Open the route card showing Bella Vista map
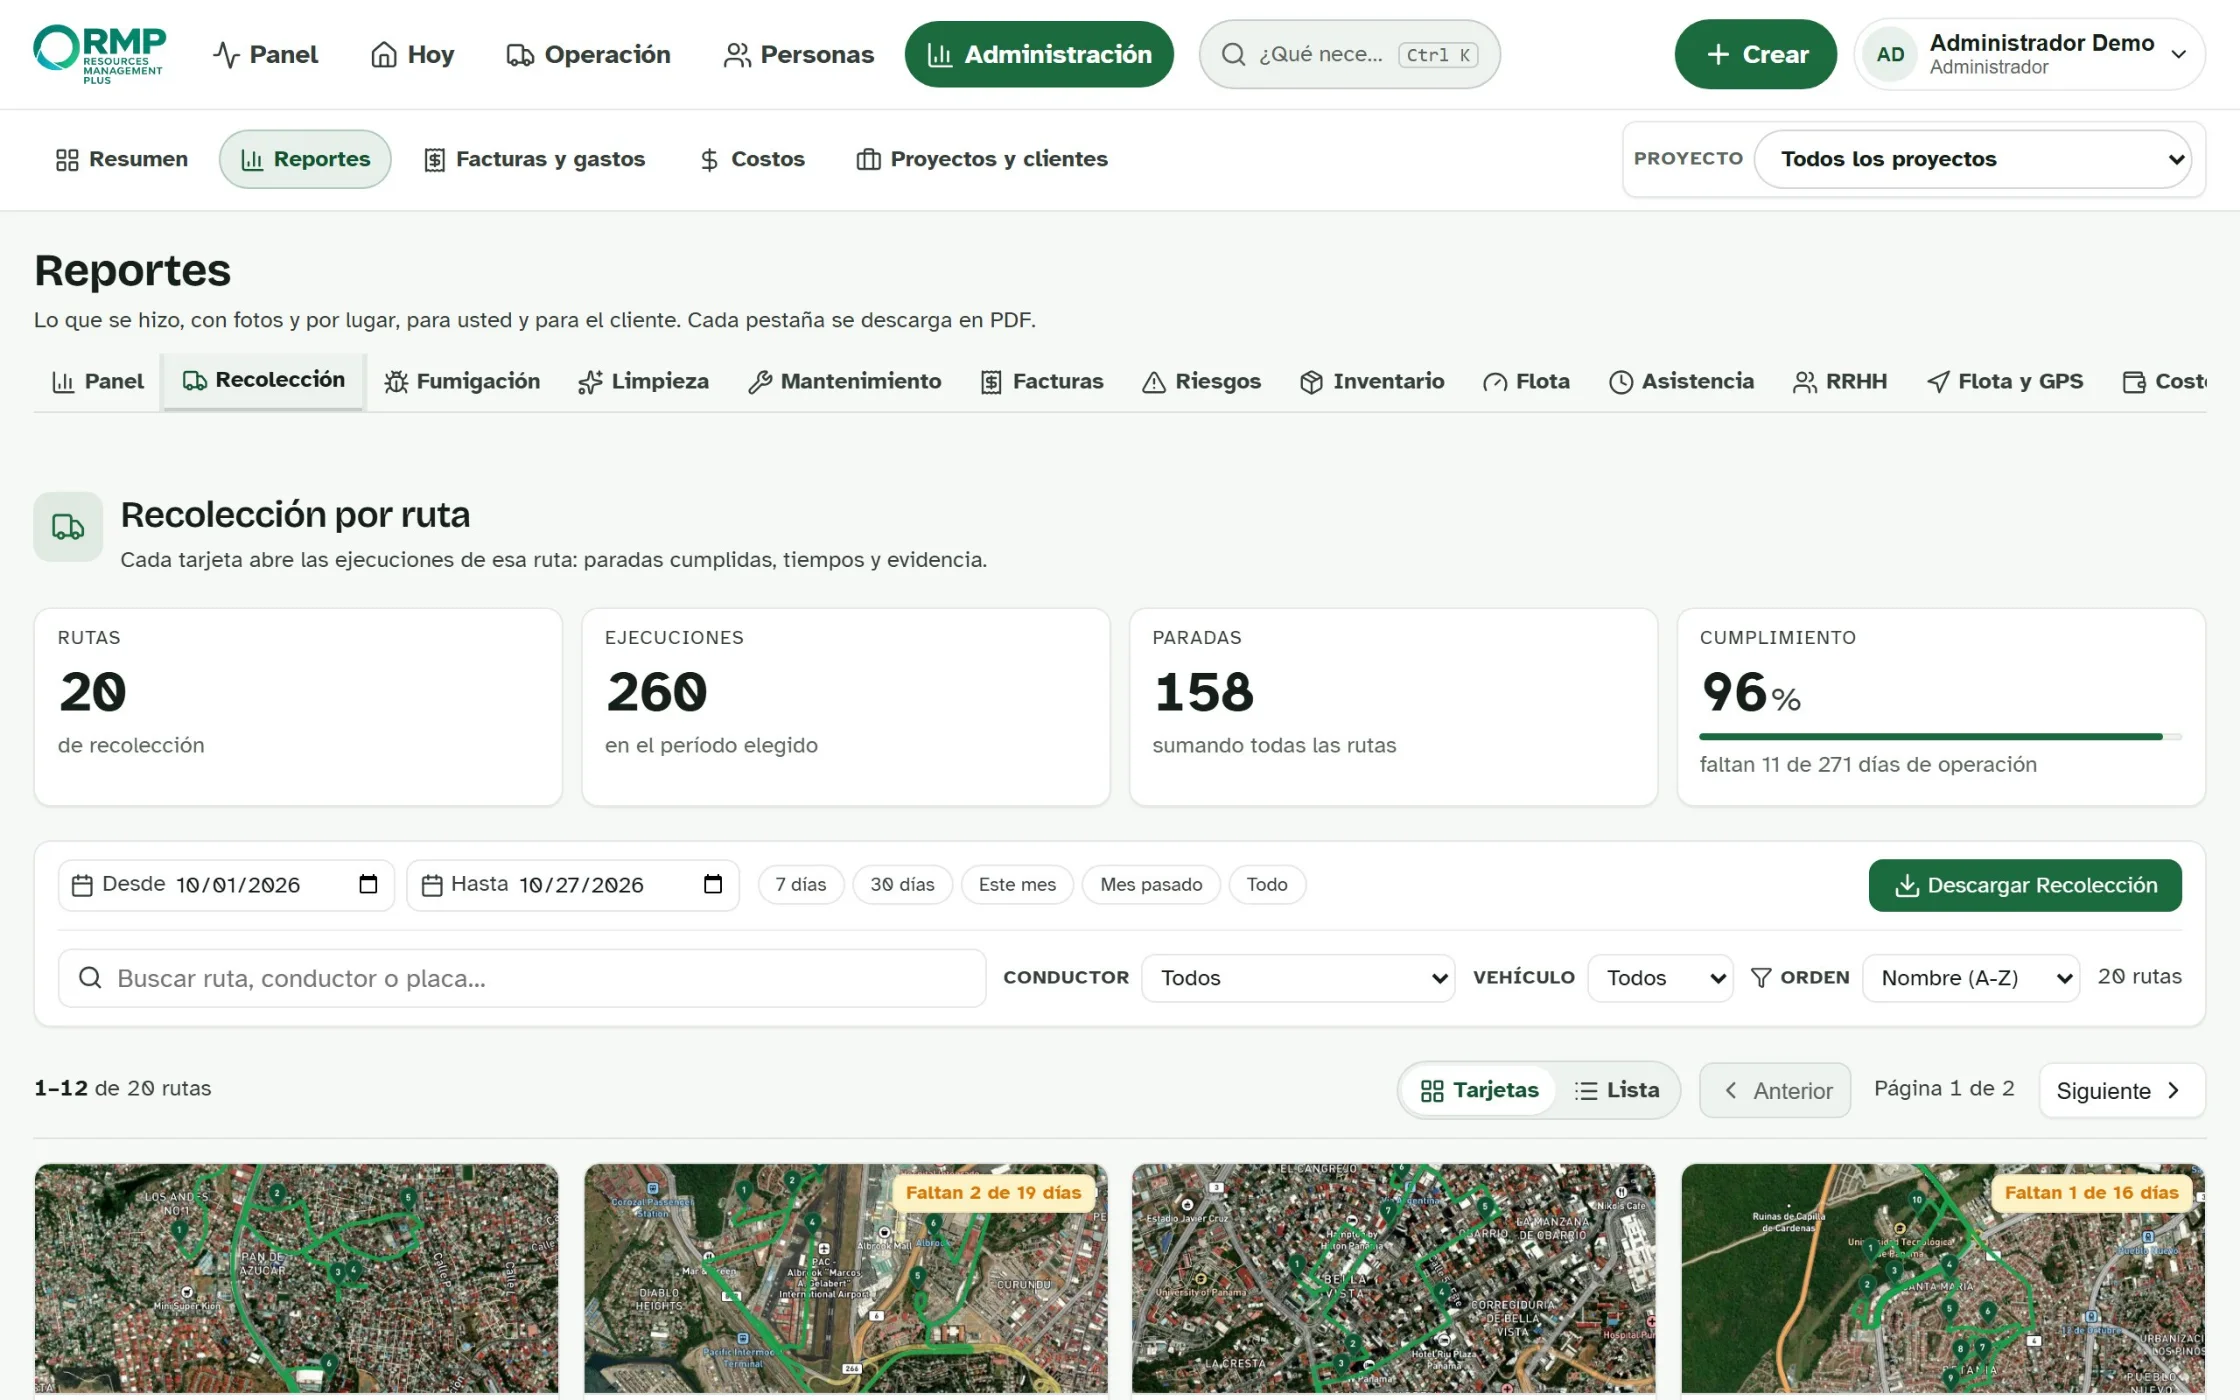 coord(1393,1278)
